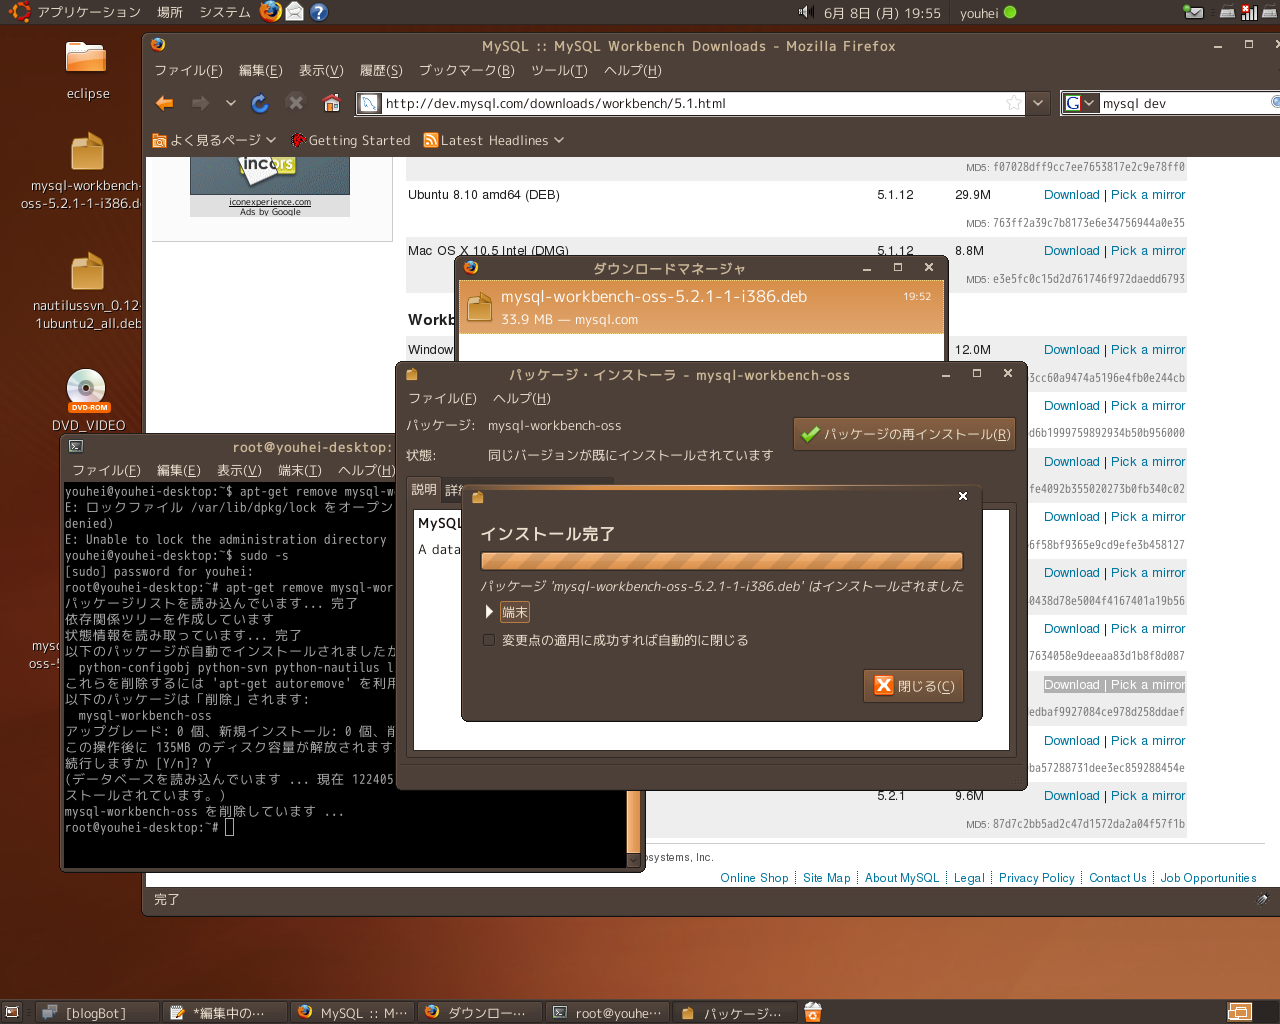This screenshot has height=1024, width=1280.
Task: Click the volume speaker icon in panel
Action: point(805,12)
